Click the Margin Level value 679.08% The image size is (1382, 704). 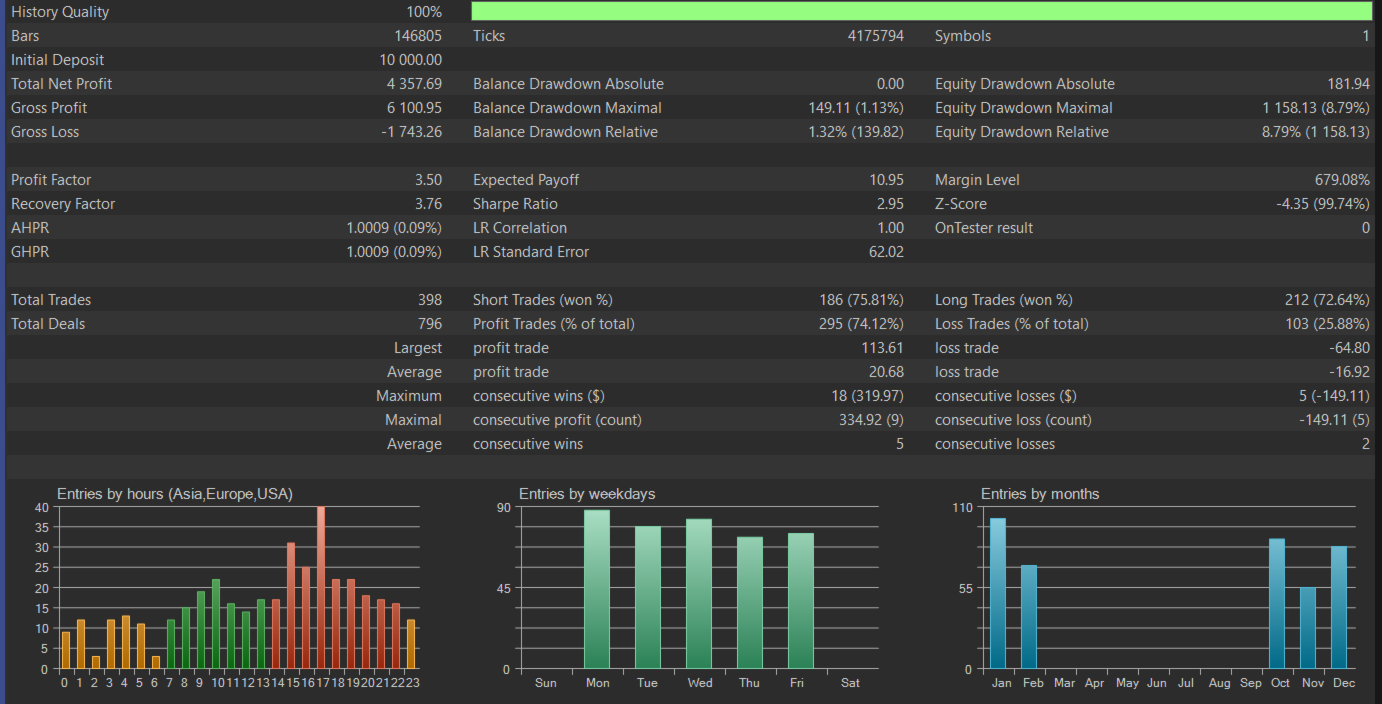(1342, 180)
